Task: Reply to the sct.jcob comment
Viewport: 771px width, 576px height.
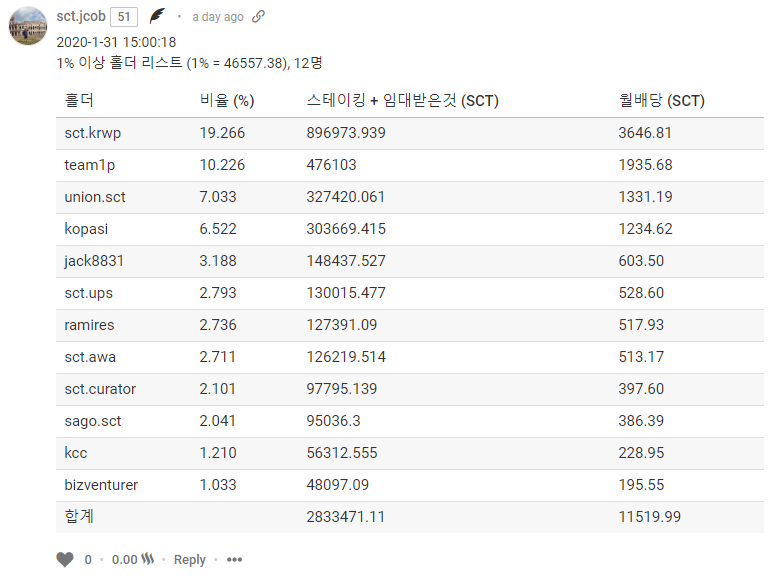Action: coord(189,560)
